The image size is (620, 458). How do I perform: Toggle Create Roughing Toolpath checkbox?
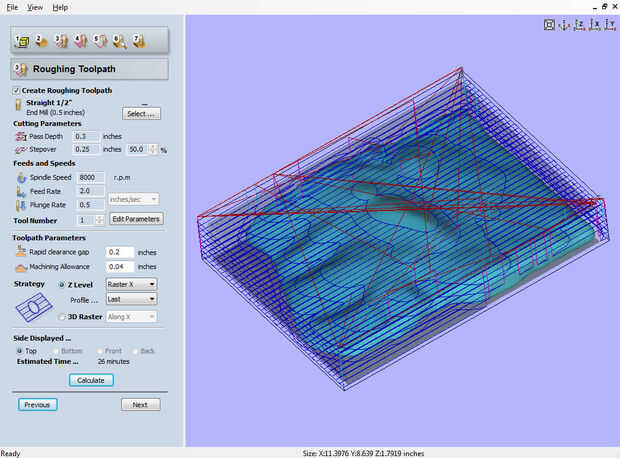pyautogui.click(x=16, y=91)
